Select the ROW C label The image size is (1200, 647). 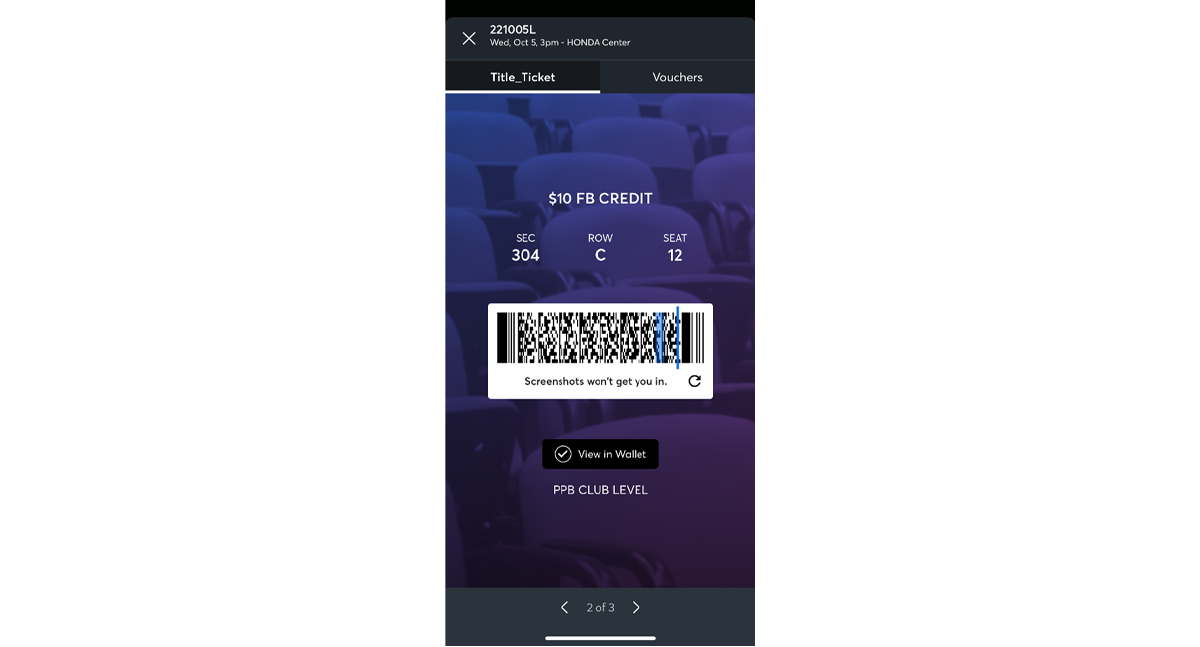coord(600,247)
